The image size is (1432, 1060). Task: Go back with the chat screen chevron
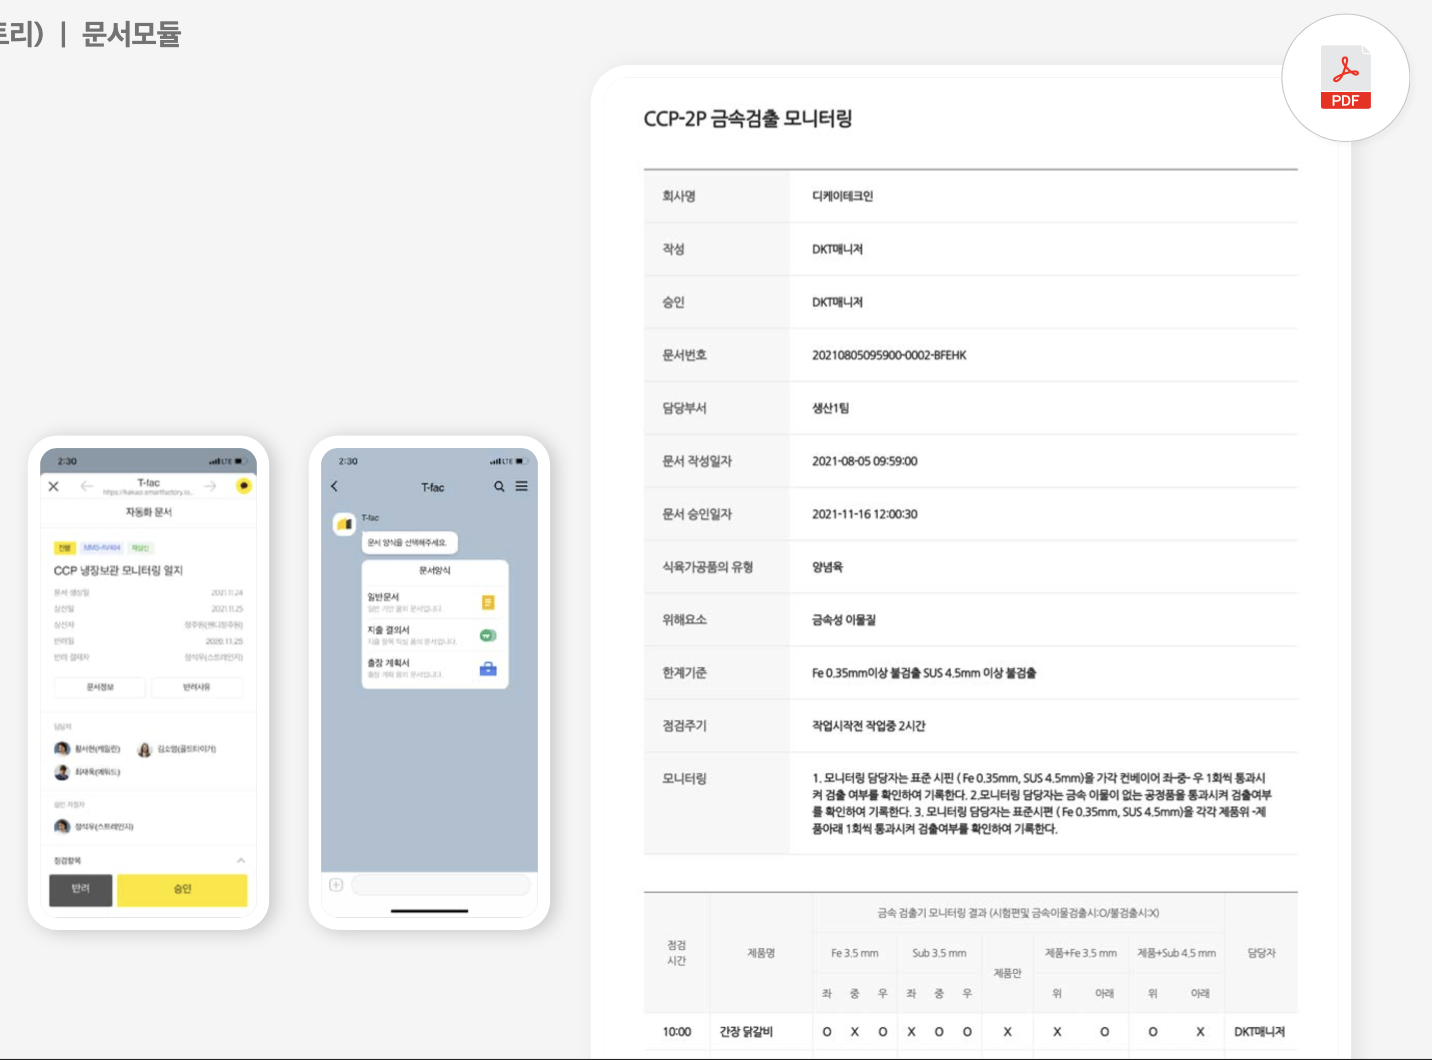click(334, 486)
